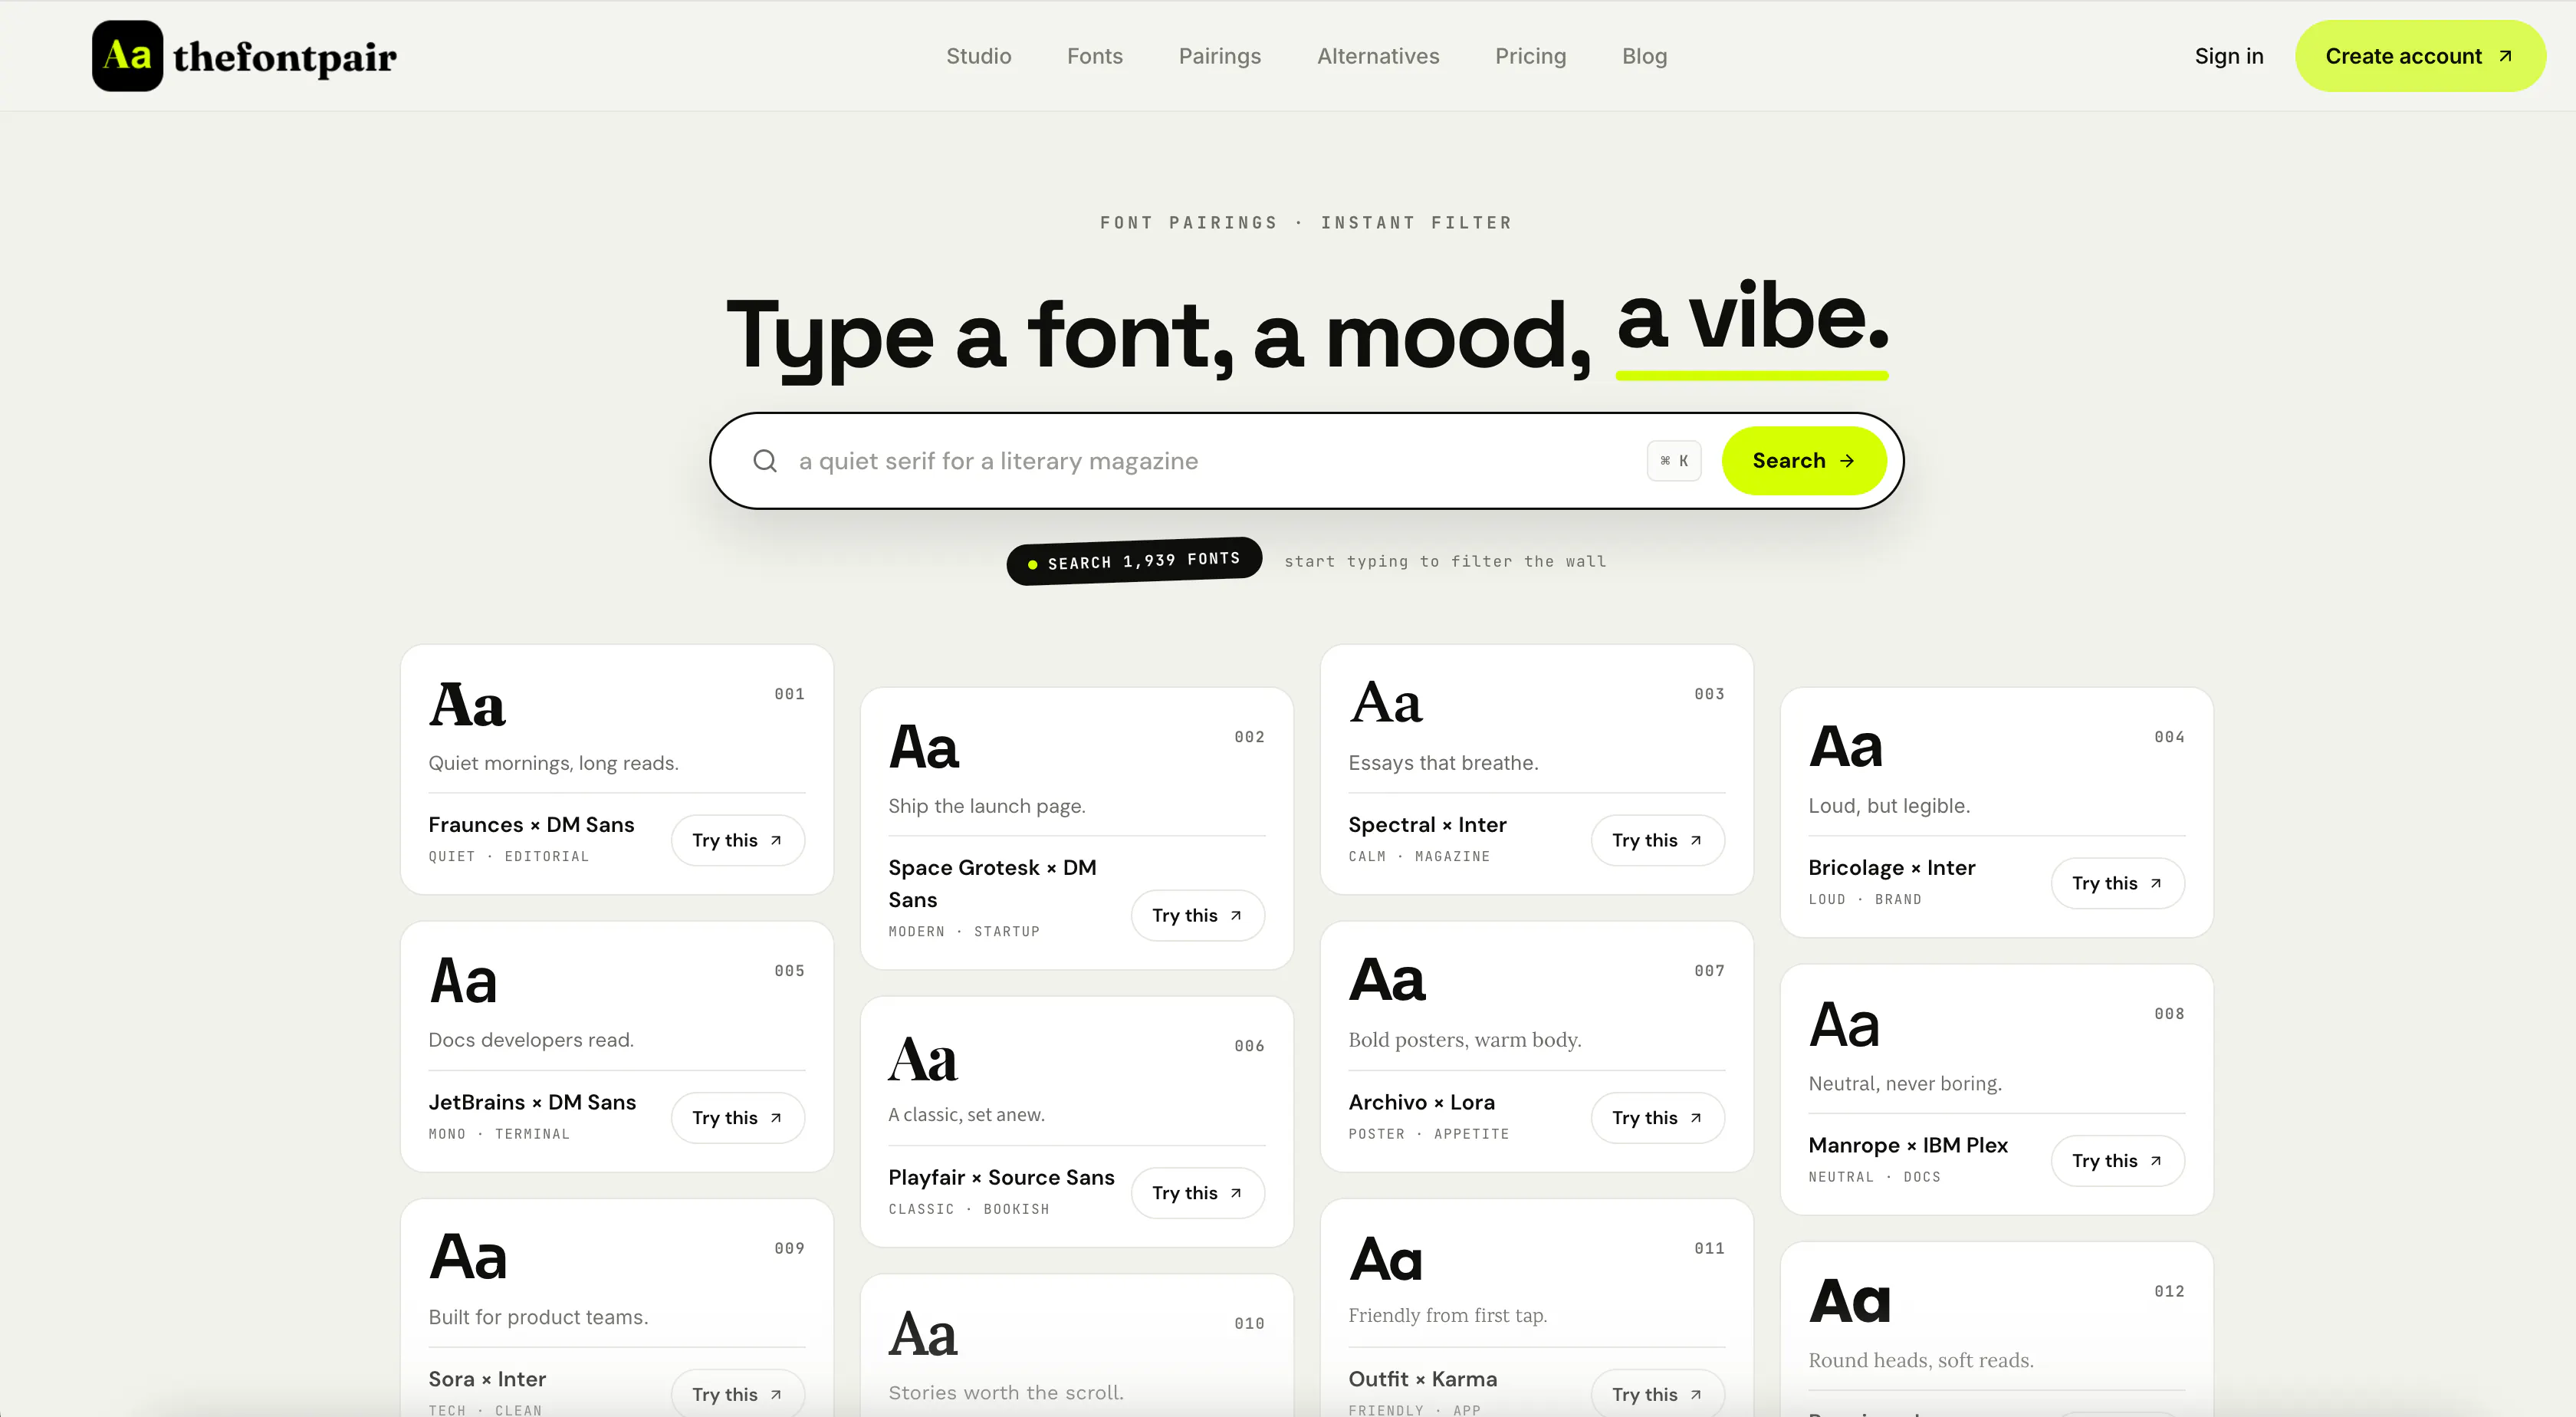
Task: Try this for Bricolage × Inter
Action: 2117,883
